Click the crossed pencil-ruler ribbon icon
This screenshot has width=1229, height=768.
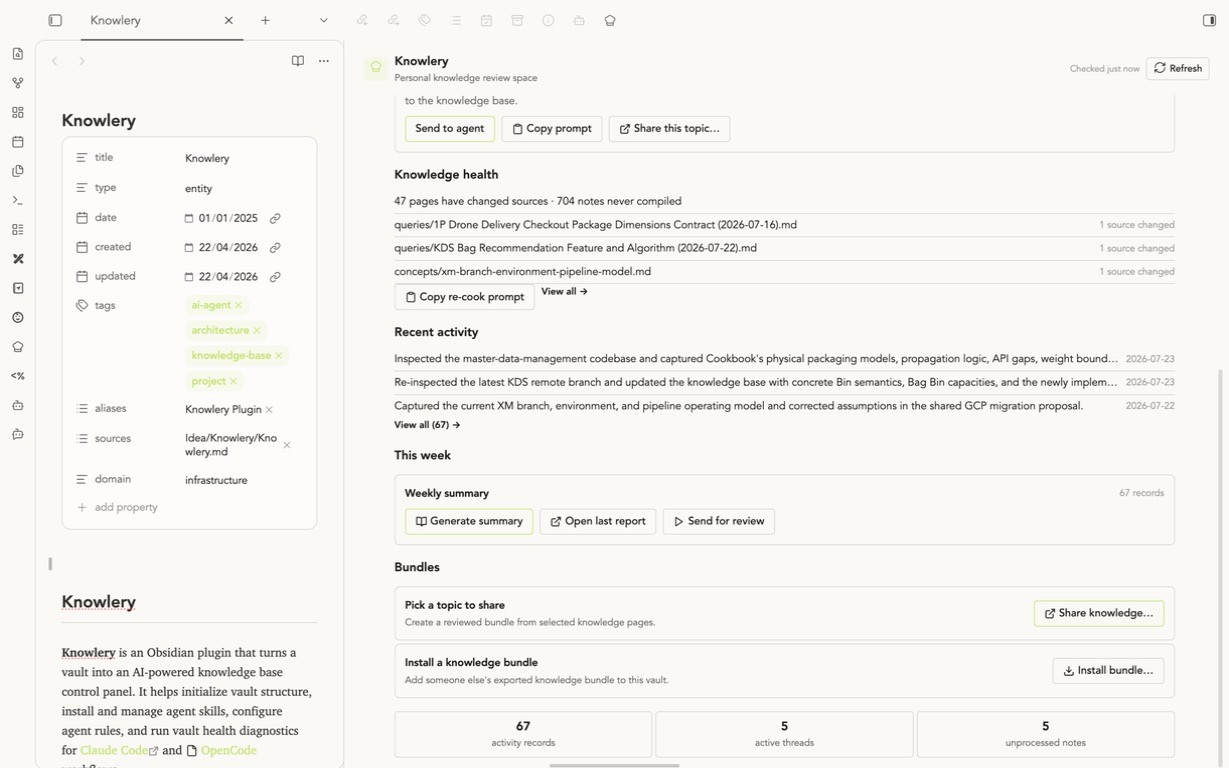18,259
